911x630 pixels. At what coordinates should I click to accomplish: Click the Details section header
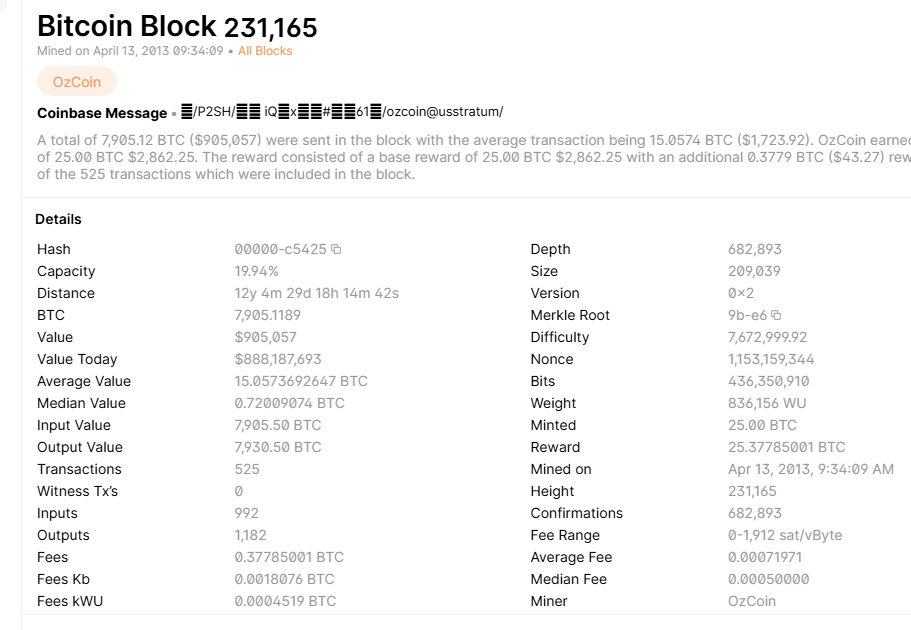click(x=58, y=219)
